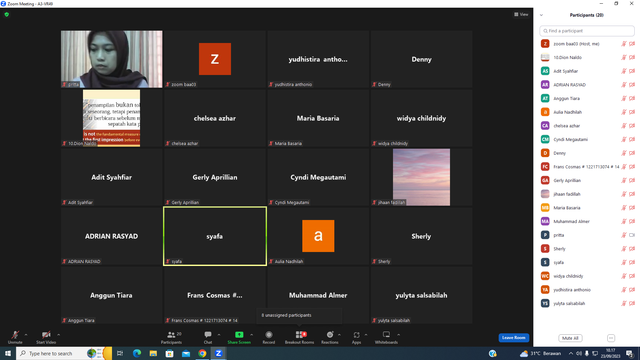Click the Unmute microphone icon
640x360 pixels.
tap(15, 335)
